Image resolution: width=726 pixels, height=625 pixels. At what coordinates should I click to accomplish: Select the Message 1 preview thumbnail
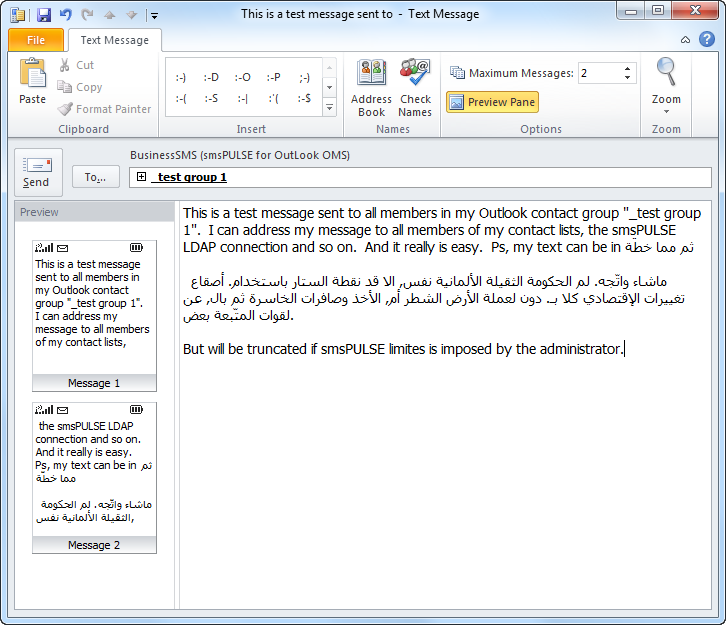[94, 316]
